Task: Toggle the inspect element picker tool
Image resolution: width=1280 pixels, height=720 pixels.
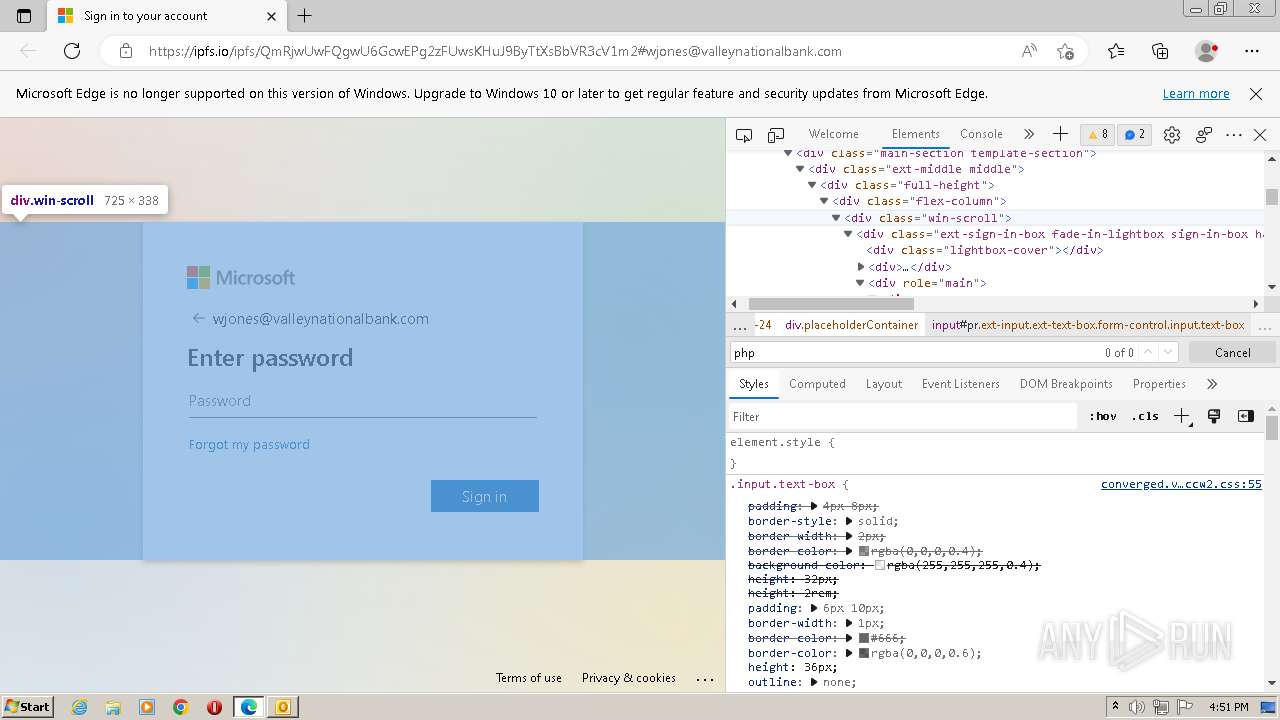Action: pyautogui.click(x=744, y=135)
